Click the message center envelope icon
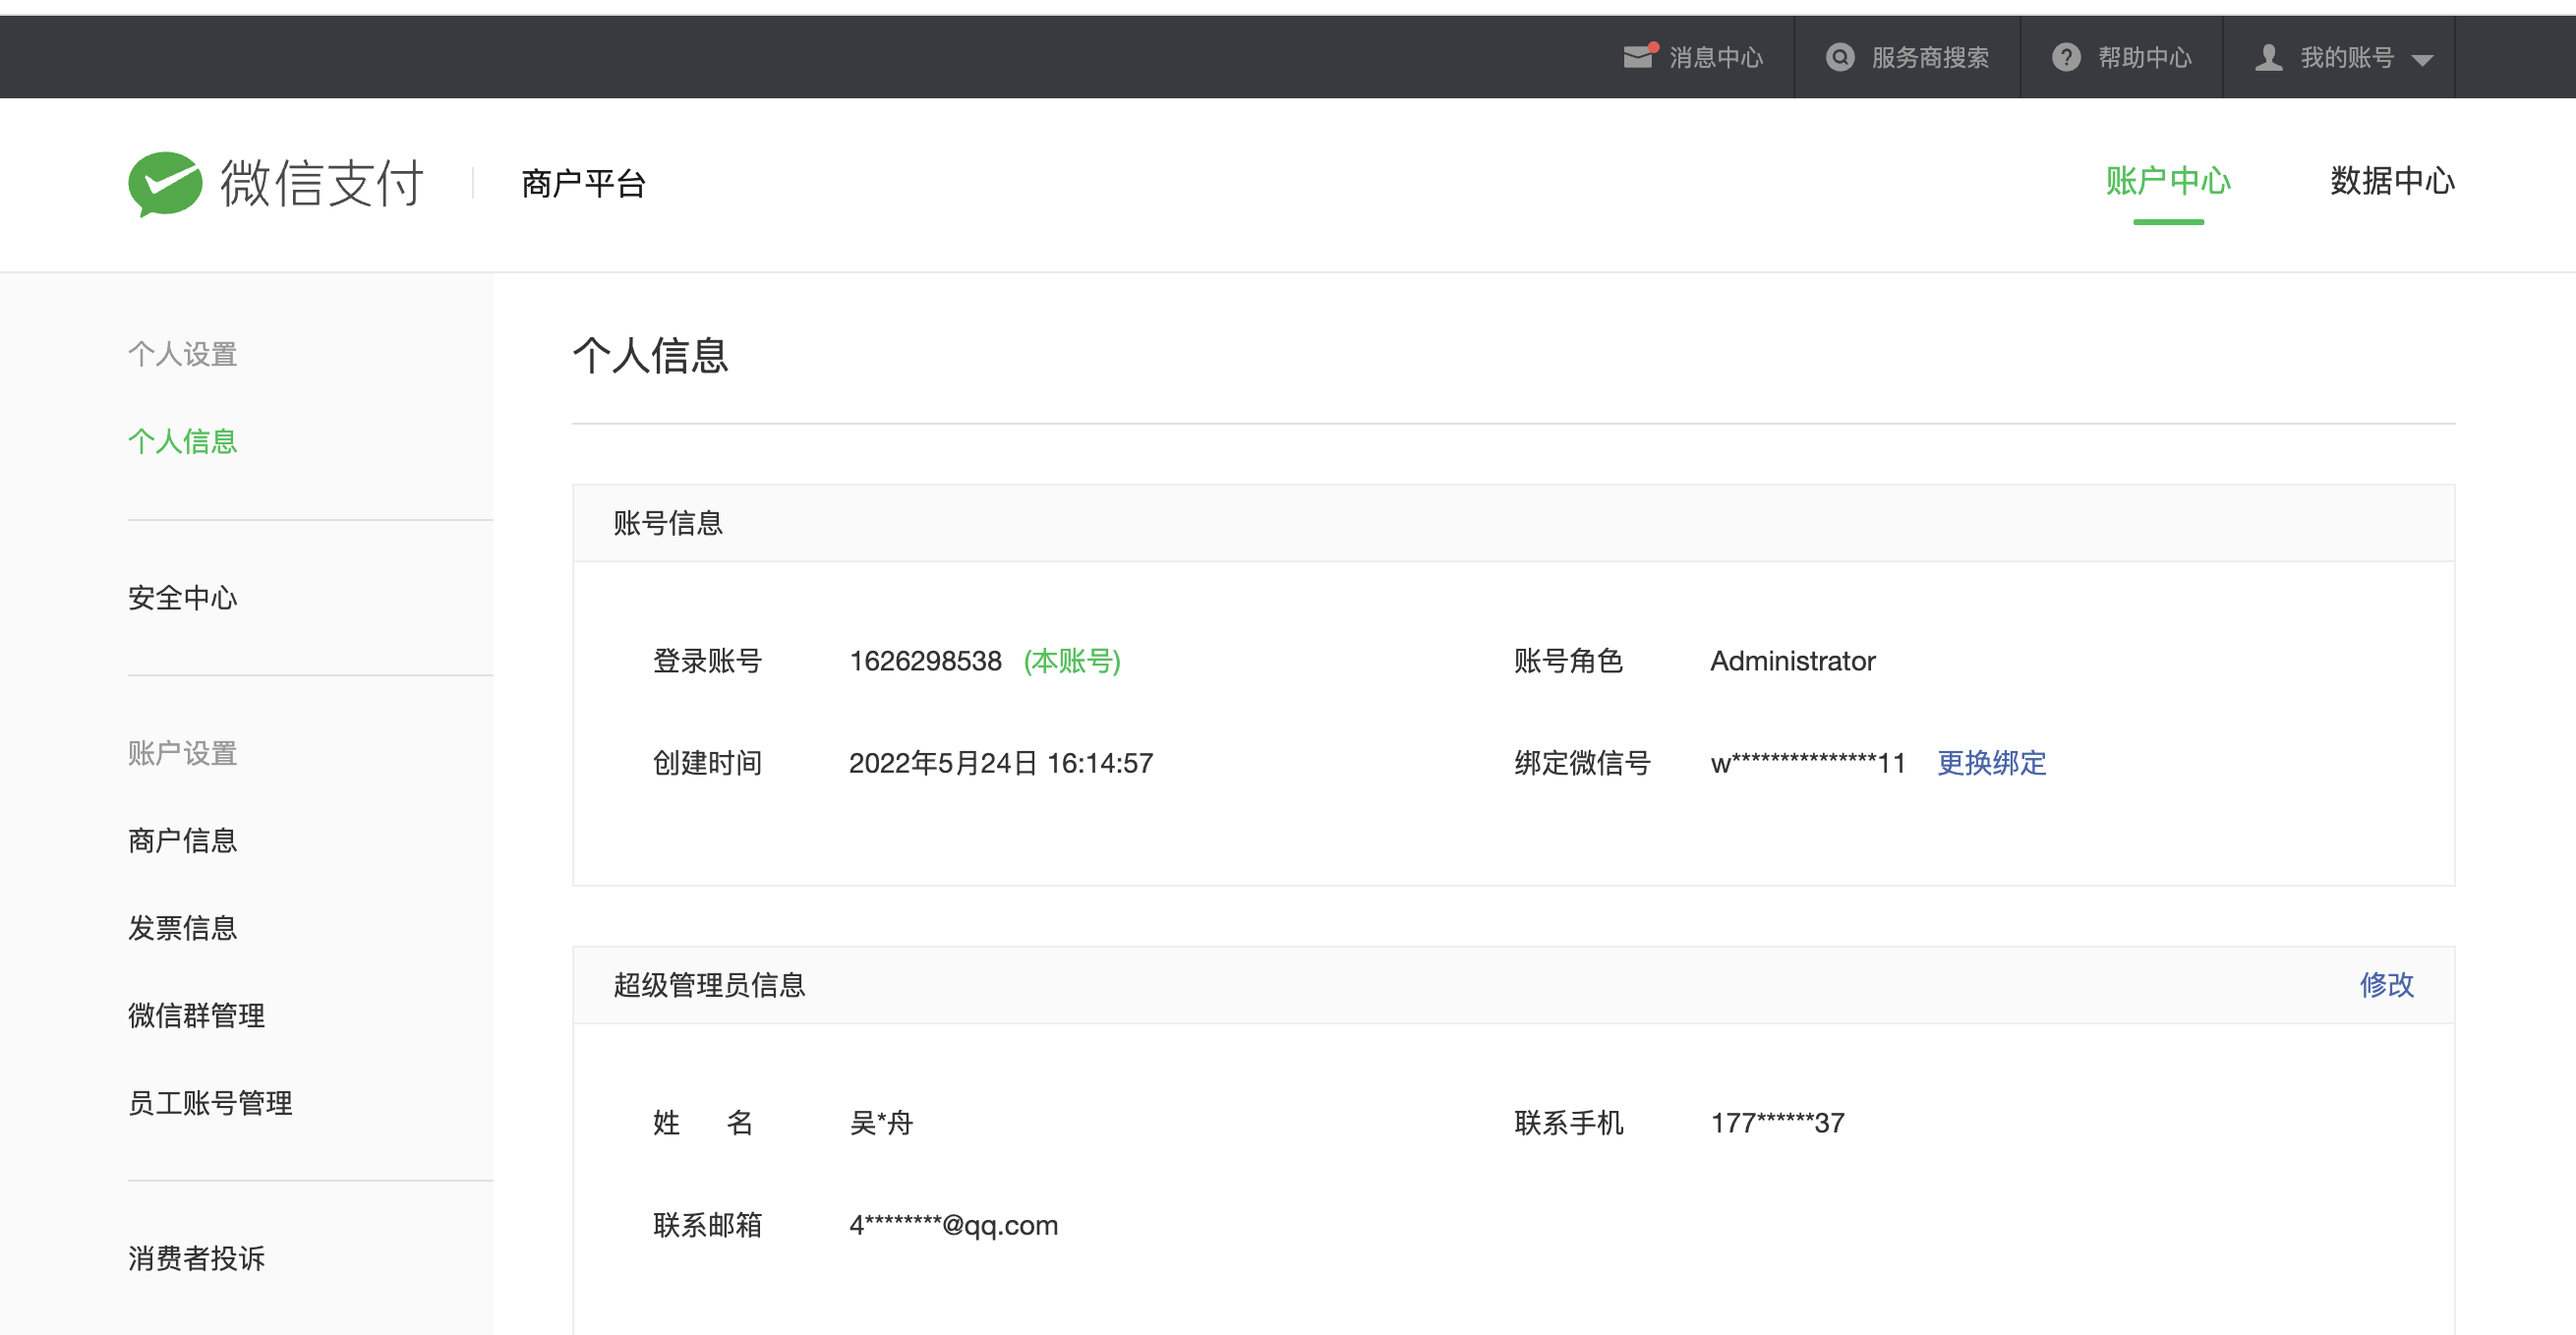 coord(1638,57)
